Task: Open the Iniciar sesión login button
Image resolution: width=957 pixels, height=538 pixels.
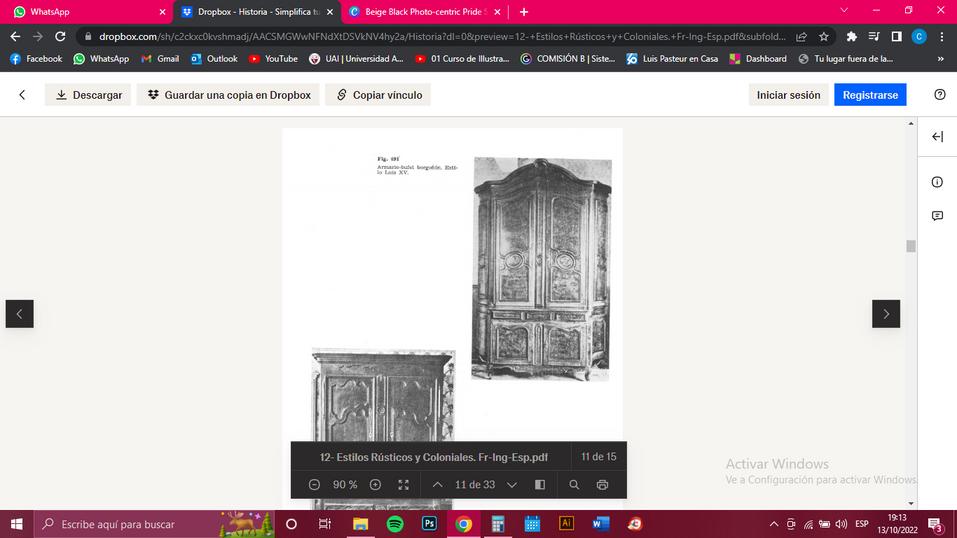Action: (788, 95)
